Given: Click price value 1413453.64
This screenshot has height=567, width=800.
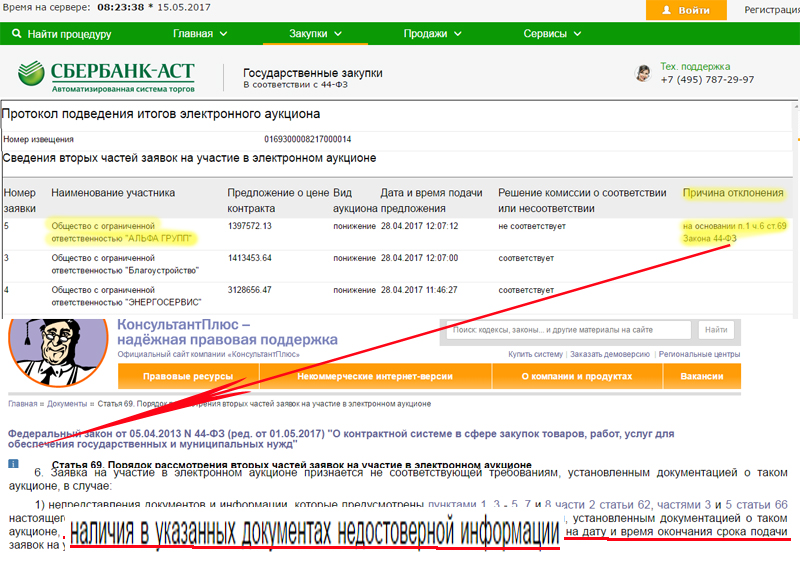Looking at the screenshot, I should coord(249,258).
